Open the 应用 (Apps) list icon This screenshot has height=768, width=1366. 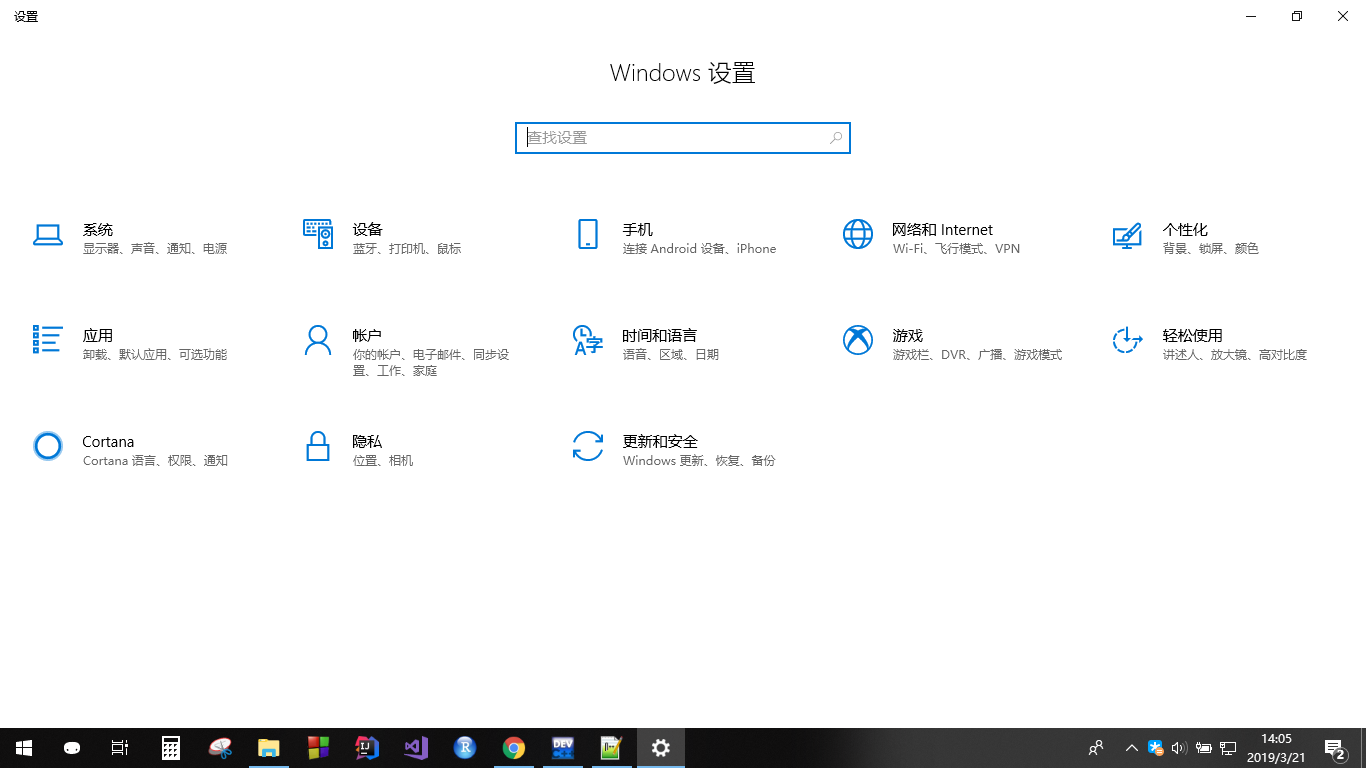point(48,339)
